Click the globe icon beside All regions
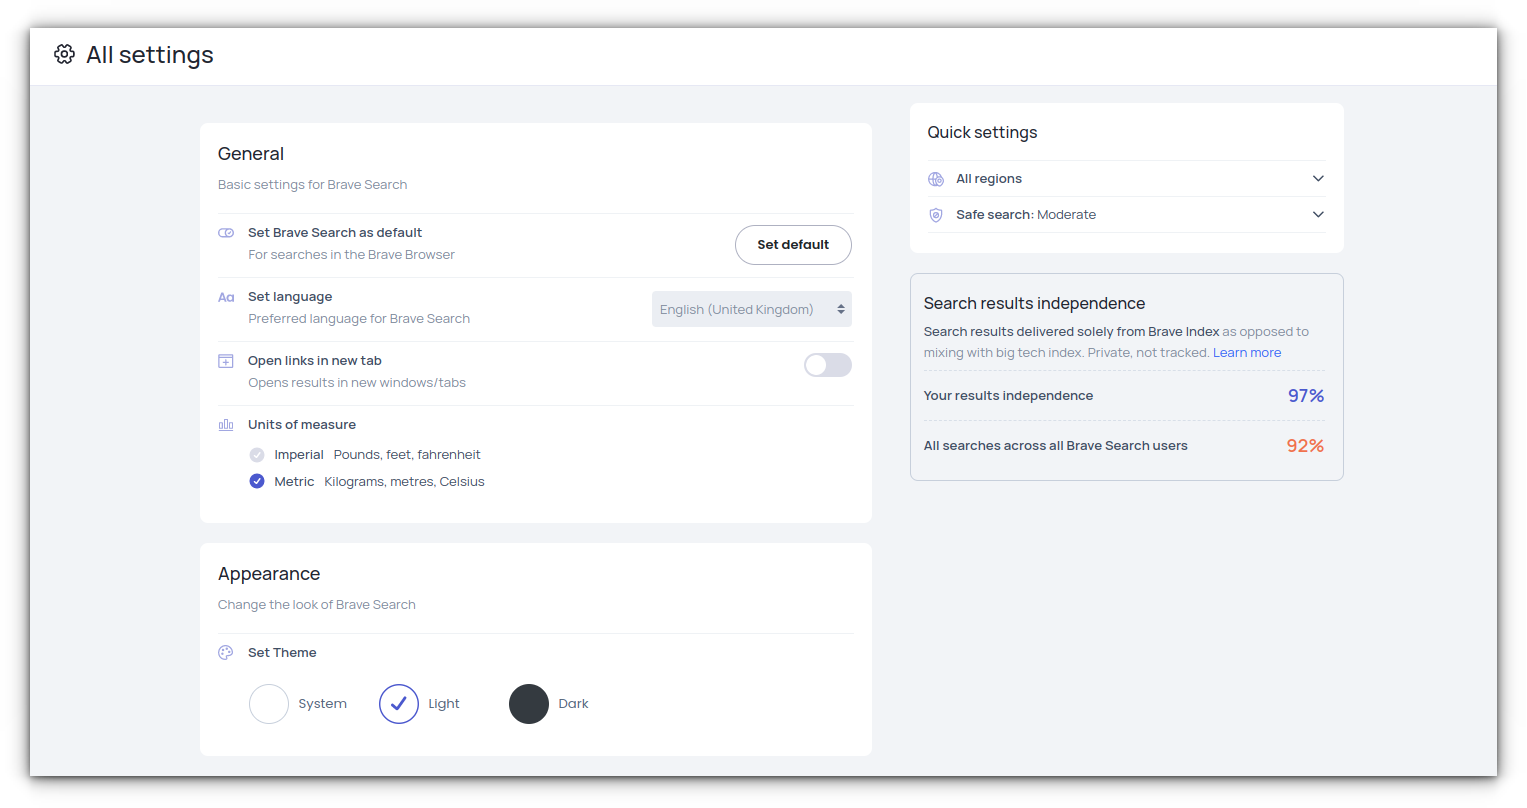Viewport: 1527px width, 808px height. coord(936,179)
